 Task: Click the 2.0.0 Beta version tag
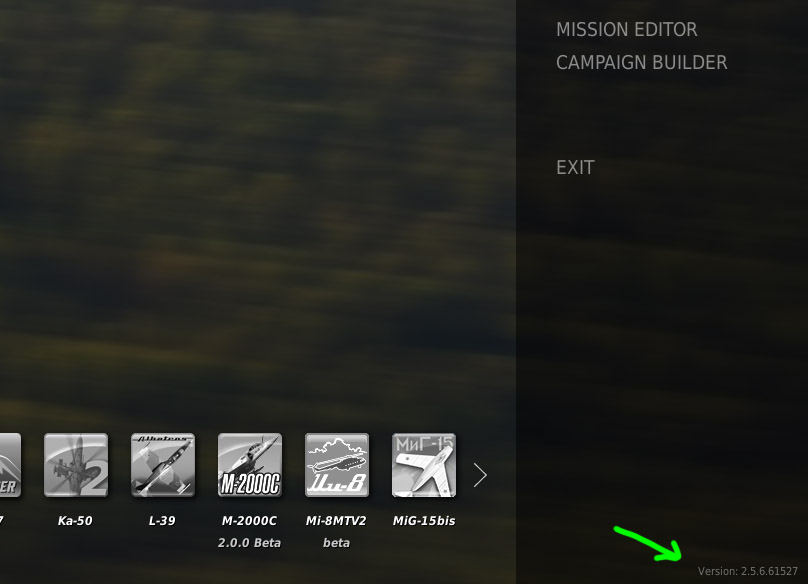(249, 543)
